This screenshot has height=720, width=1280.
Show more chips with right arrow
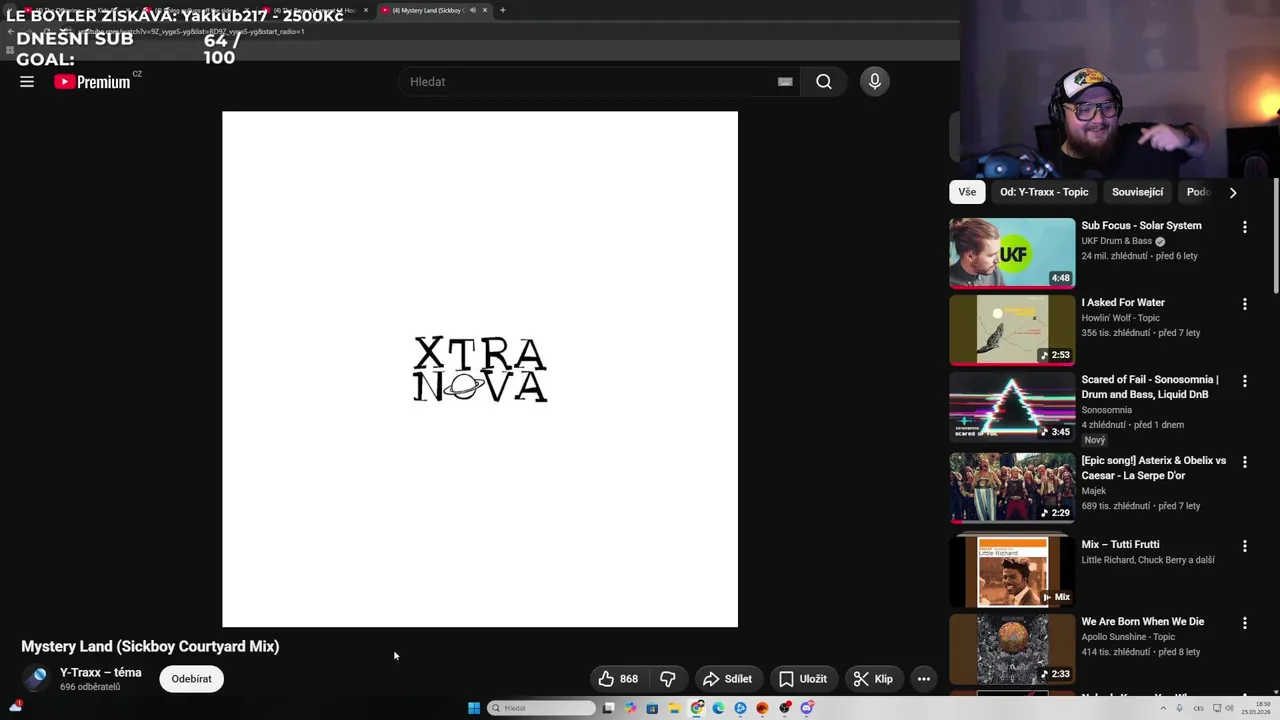tap(1232, 192)
